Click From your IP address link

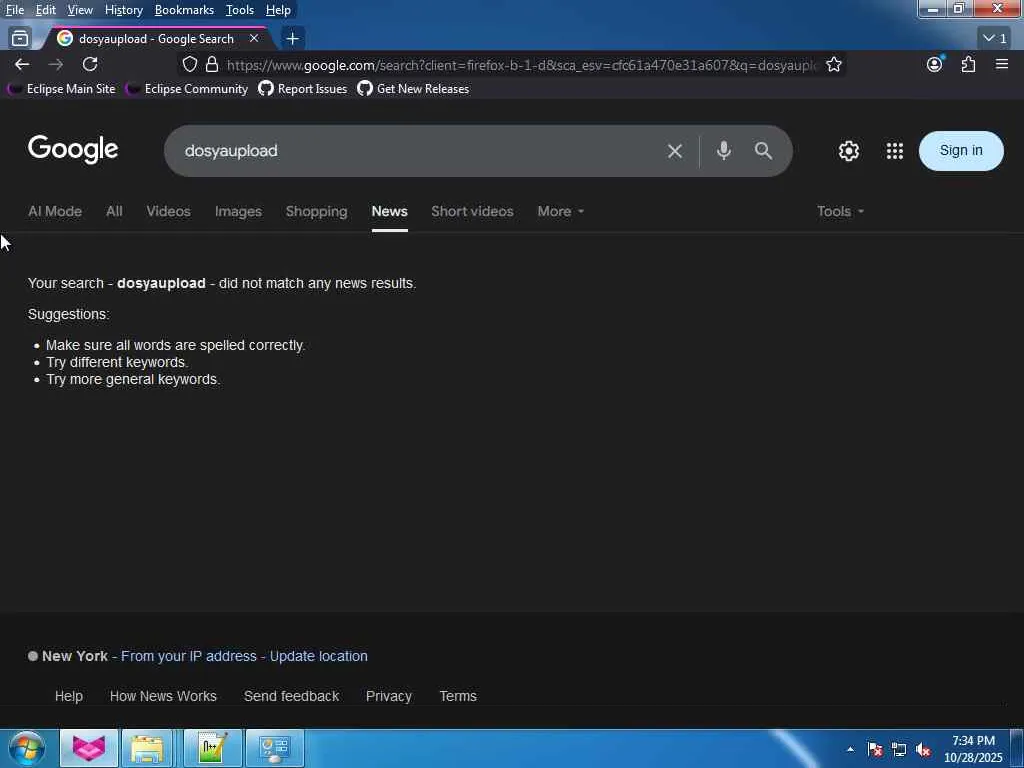pos(189,656)
